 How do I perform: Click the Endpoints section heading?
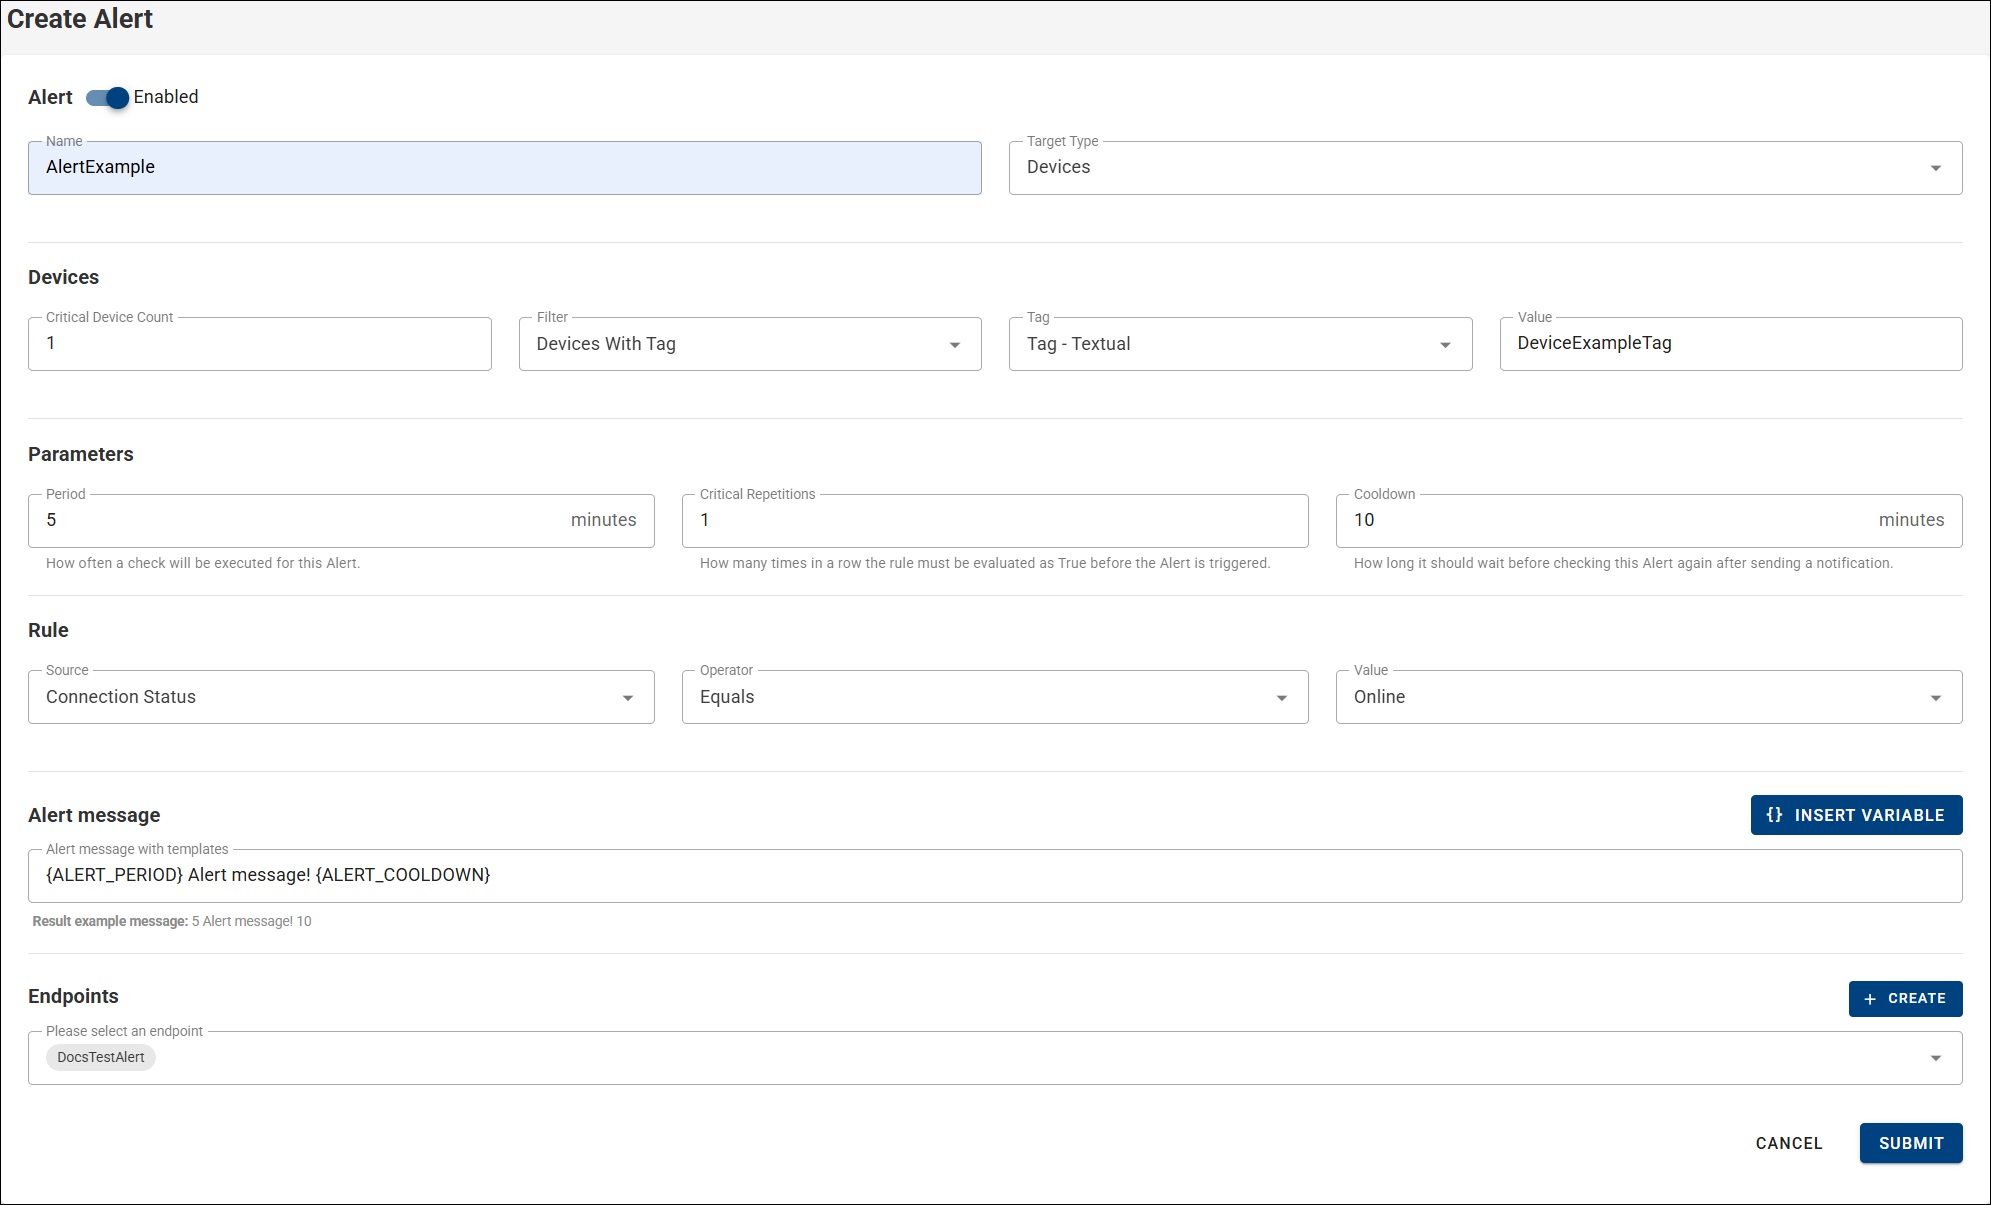click(x=73, y=996)
